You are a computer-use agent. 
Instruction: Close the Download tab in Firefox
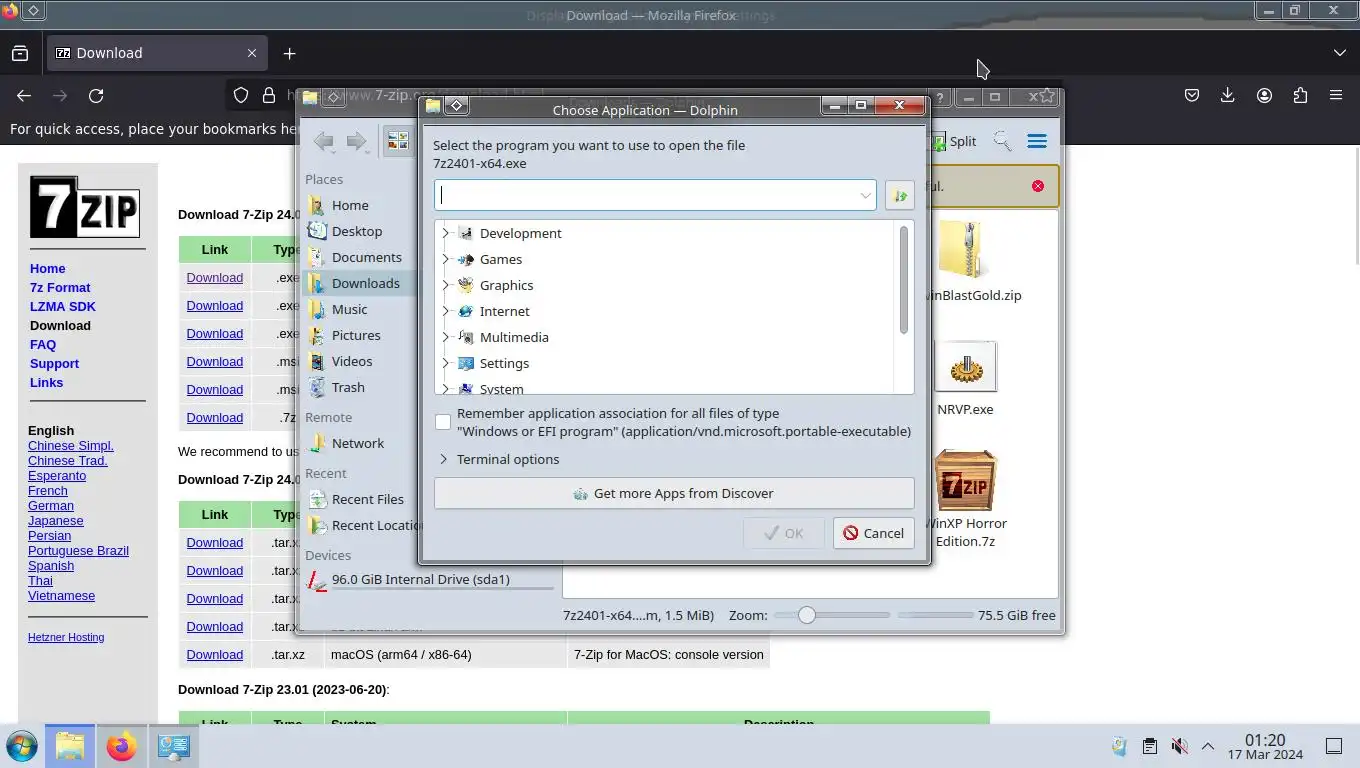[252, 53]
